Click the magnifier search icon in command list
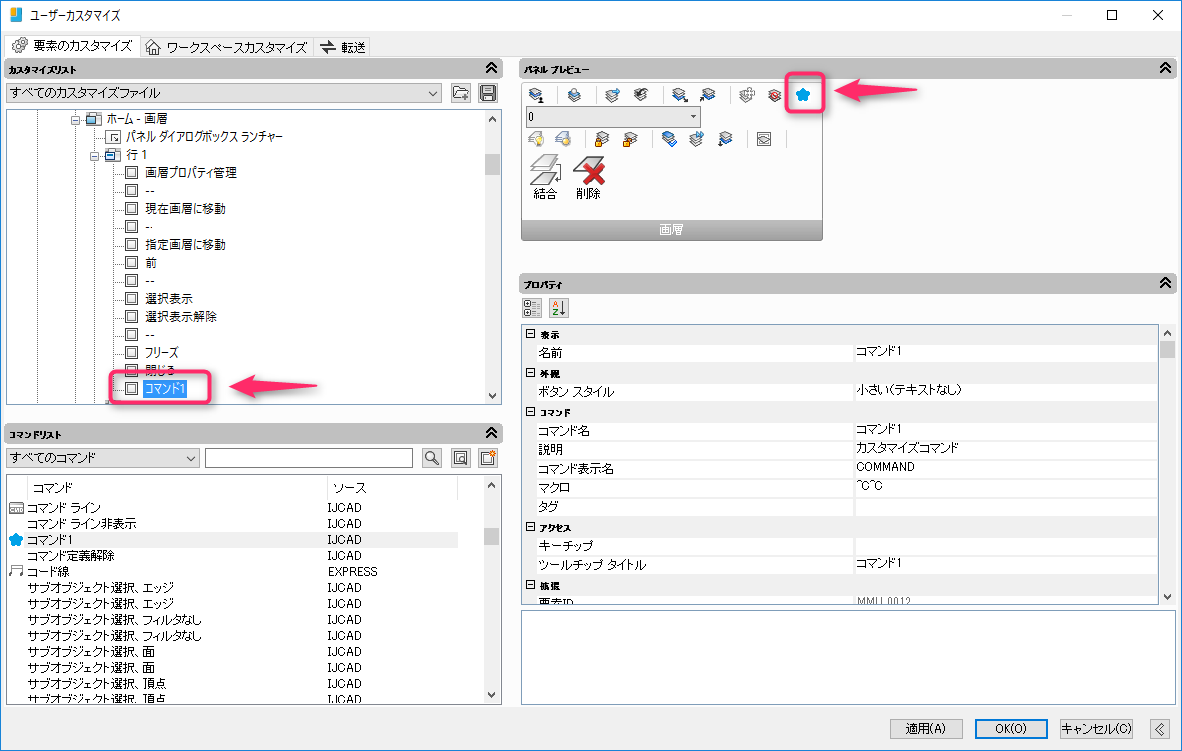 tap(432, 458)
